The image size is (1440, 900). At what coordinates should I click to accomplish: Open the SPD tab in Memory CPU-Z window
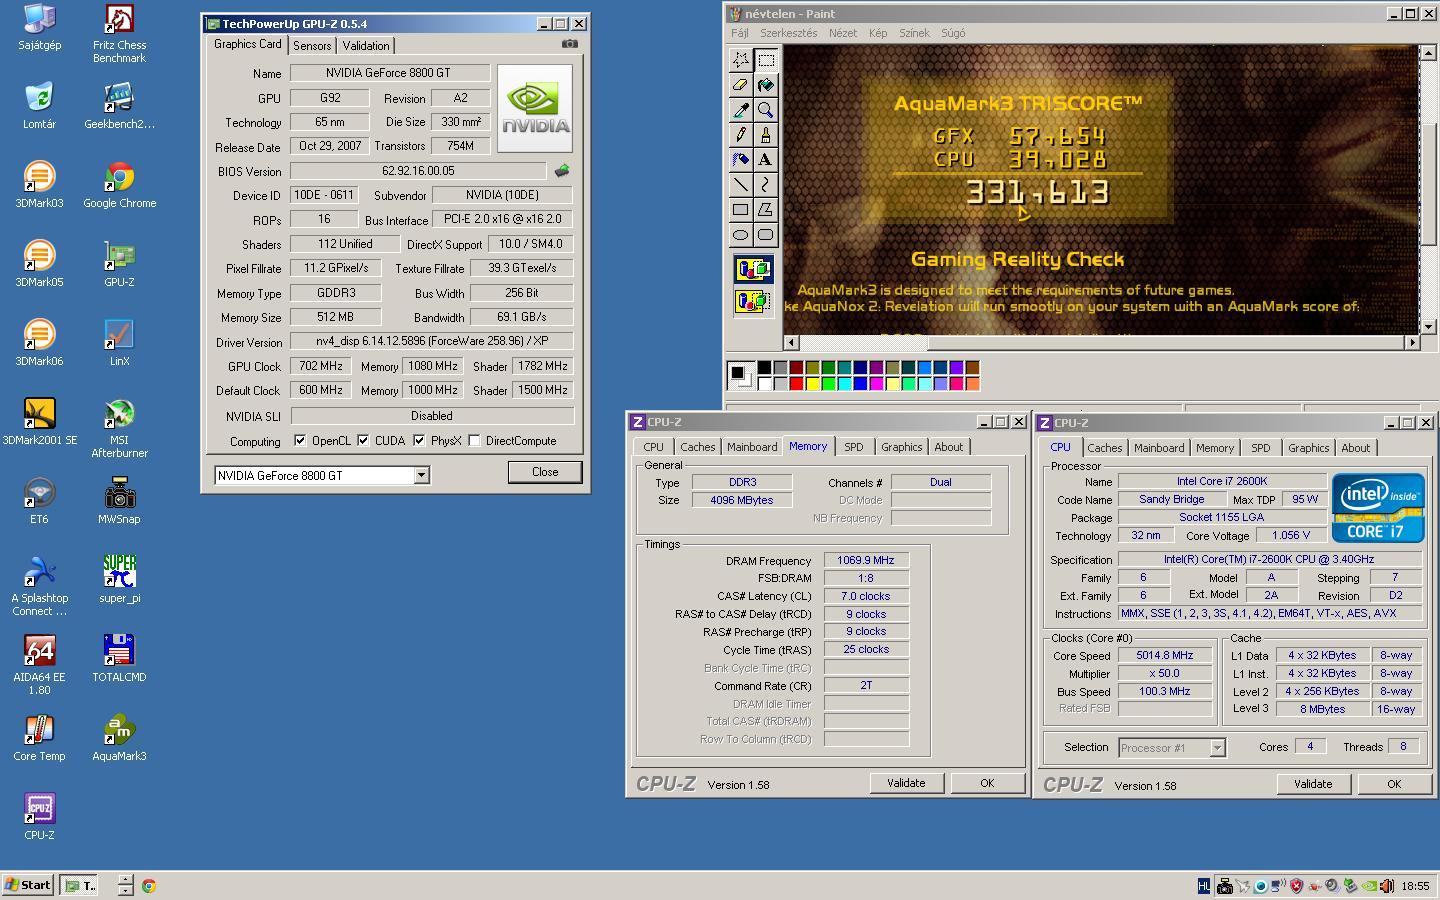pyautogui.click(x=853, y=447)
